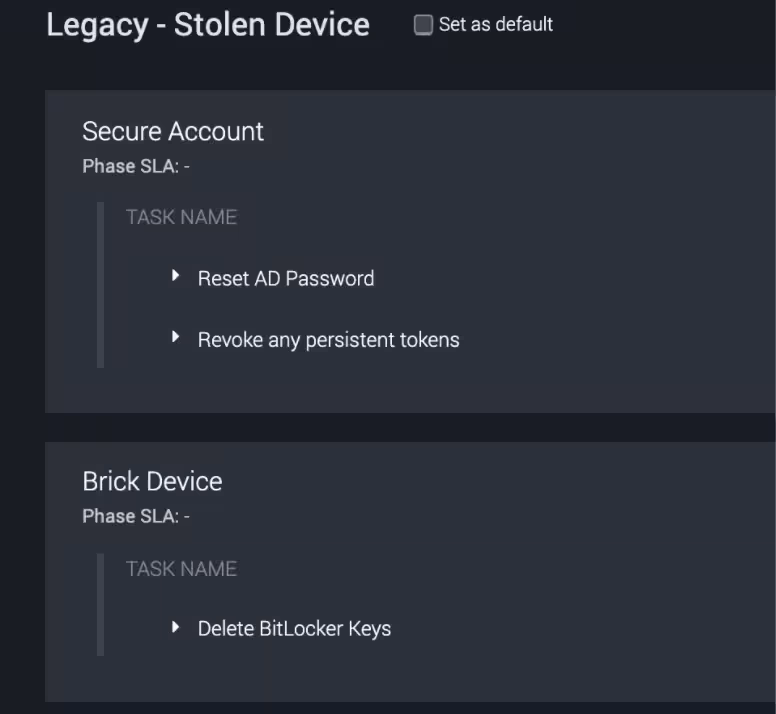Click the SLA dash value under Secure Account
Screen dimensions: 776x714
[x=186, y=167]
